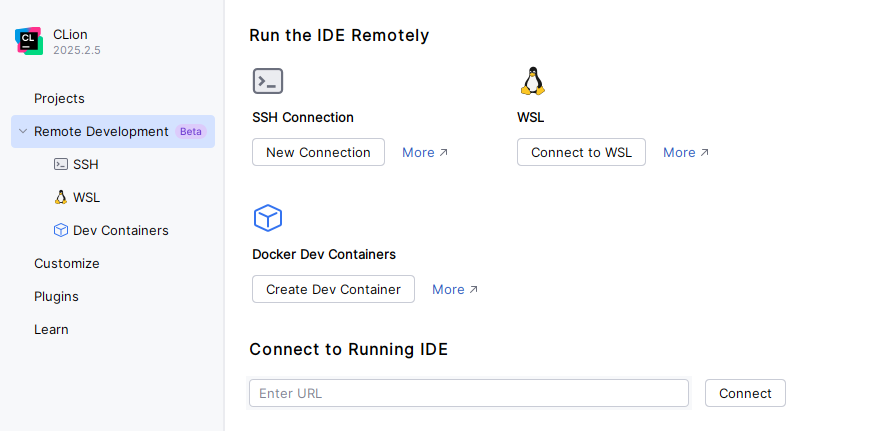Click the large Docker Dev Containers cube icon

click(x=268, y=218)
